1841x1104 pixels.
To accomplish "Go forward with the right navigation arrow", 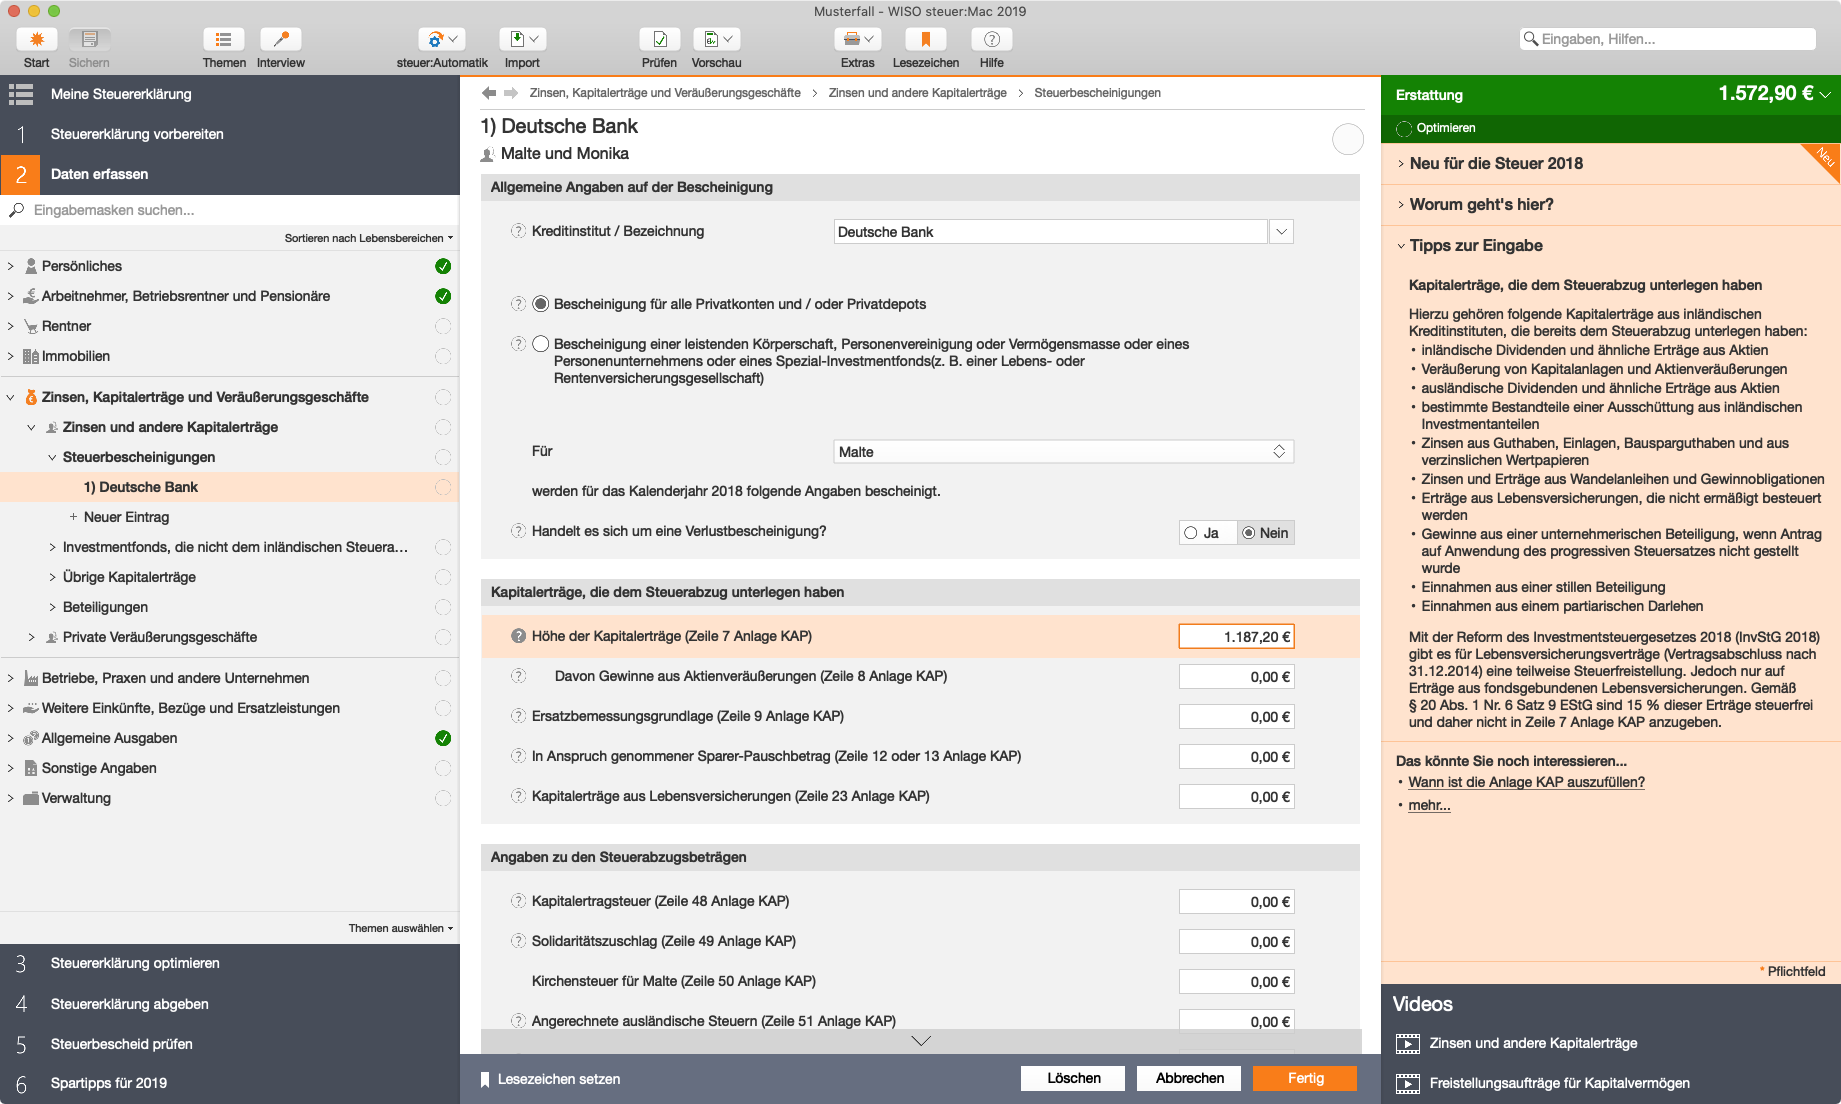I will 511,93.
